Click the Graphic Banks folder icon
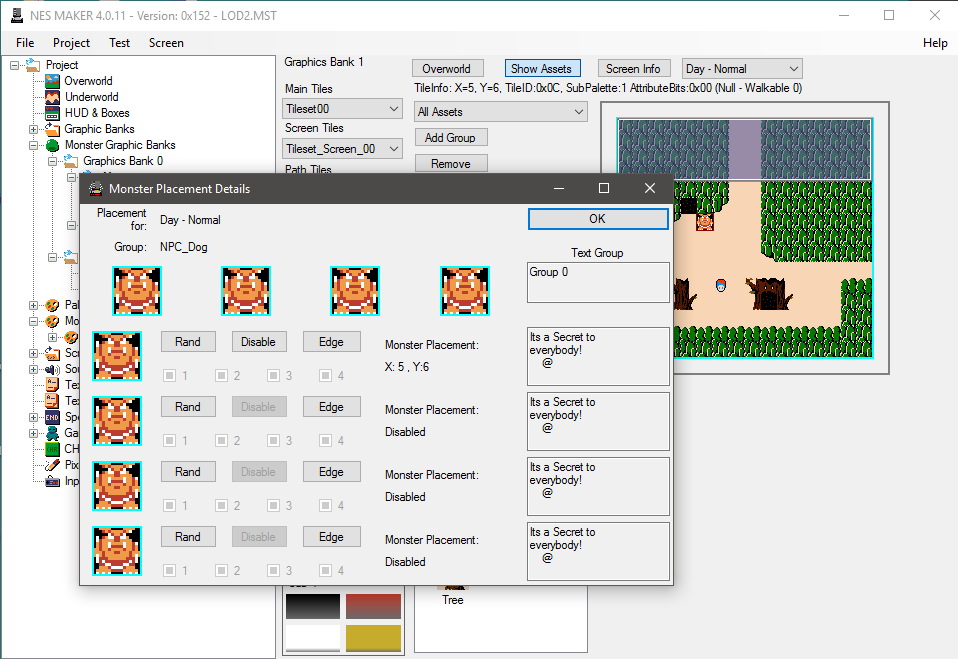The height and width of the screenshot is (659, 958). pyautogui.click(x=53, y=129)
